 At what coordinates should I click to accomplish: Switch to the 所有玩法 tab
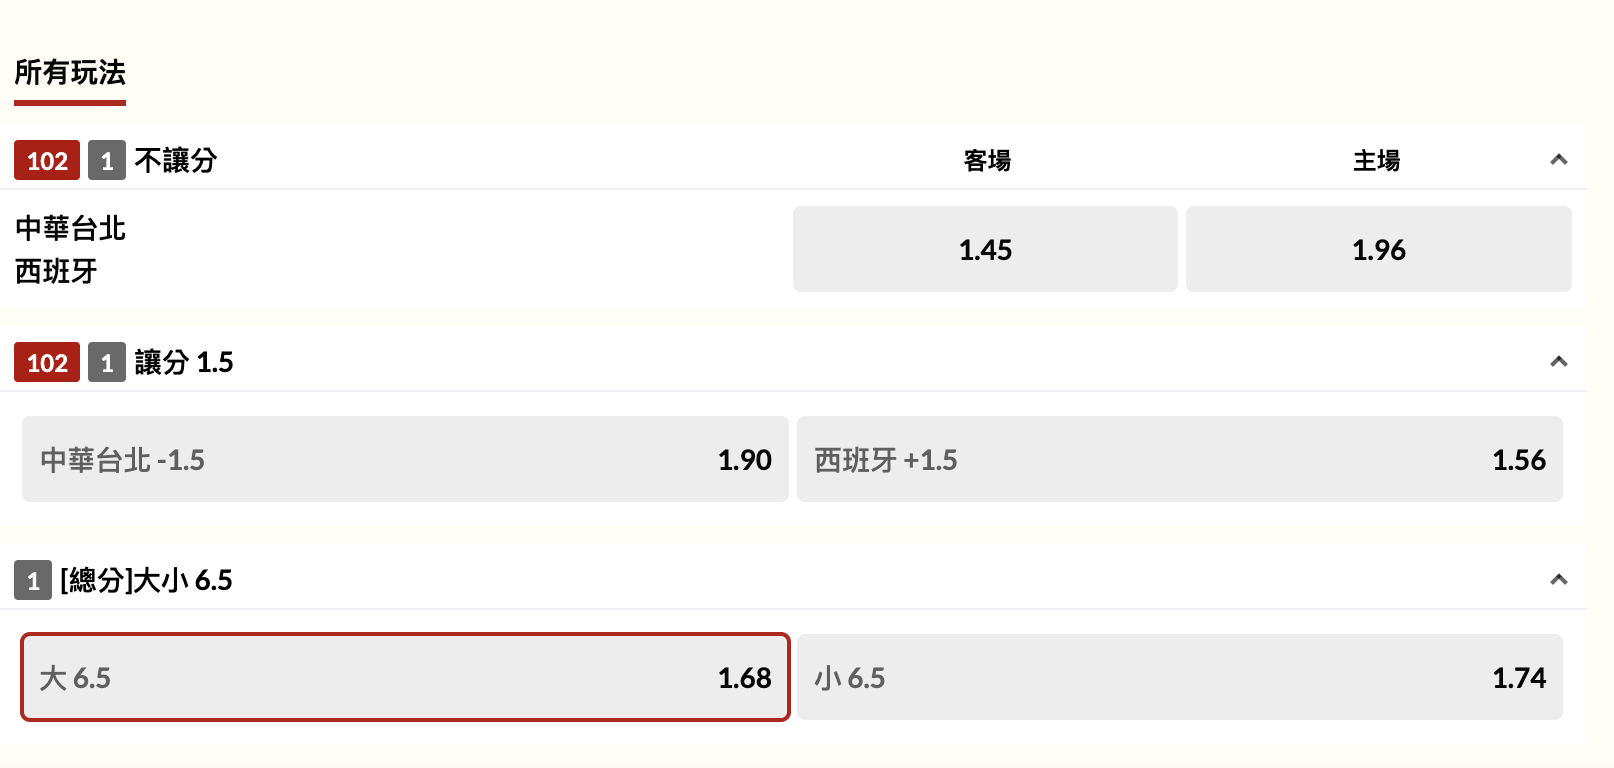[68, 73]
